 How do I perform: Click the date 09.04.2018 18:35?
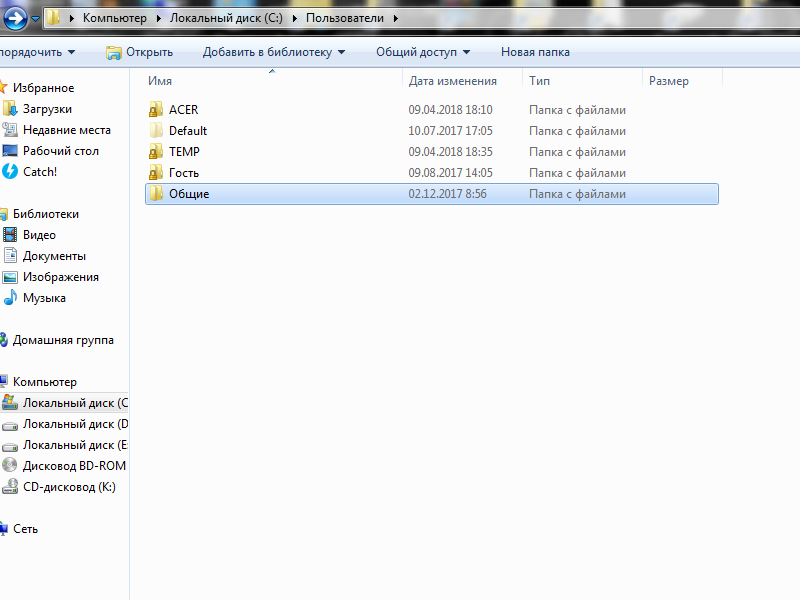pos(451,152)
